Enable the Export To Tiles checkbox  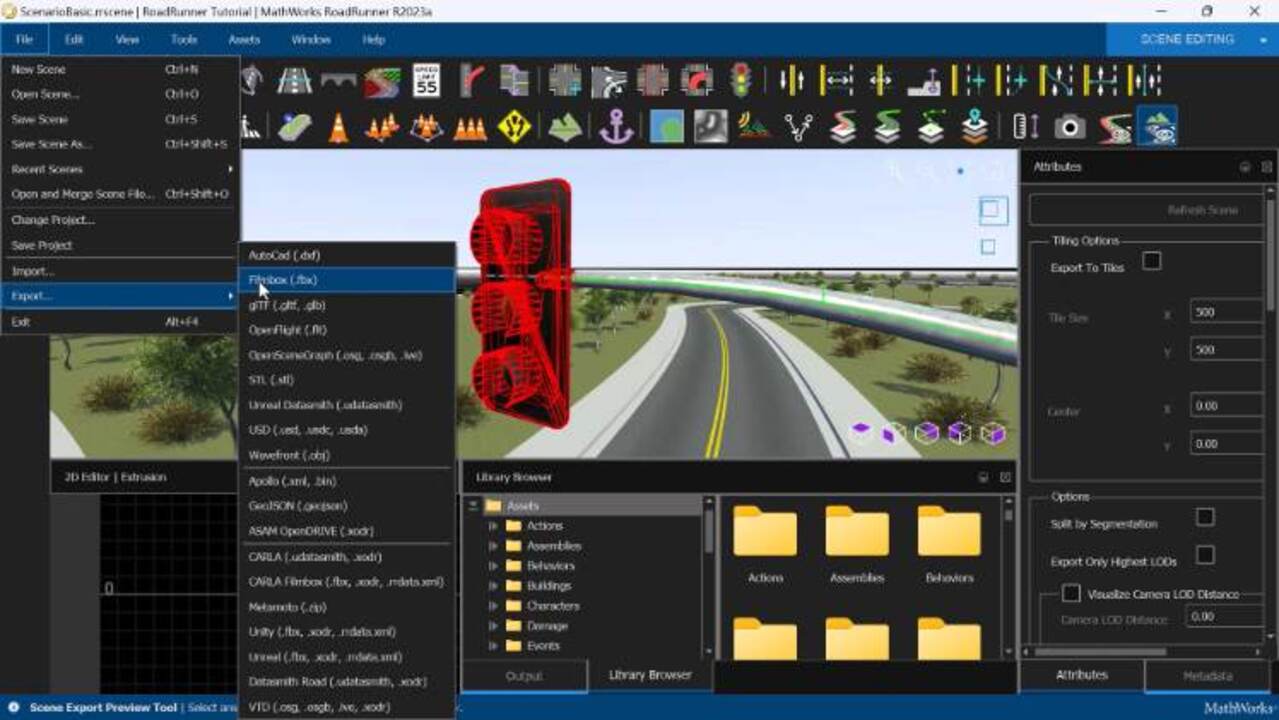(x=1152, y=261)
